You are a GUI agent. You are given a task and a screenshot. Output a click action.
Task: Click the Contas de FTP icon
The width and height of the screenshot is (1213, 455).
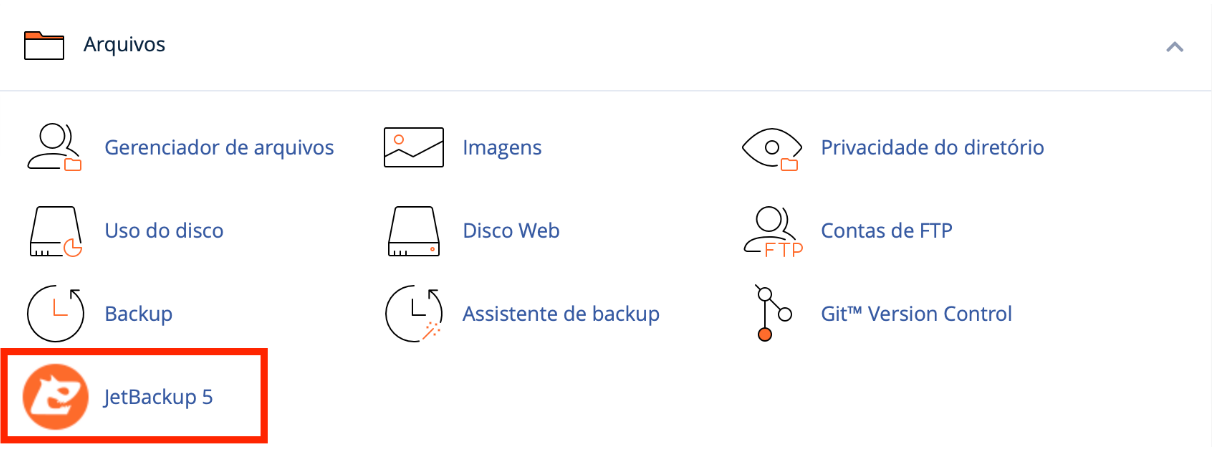click(x=771, y=231)
